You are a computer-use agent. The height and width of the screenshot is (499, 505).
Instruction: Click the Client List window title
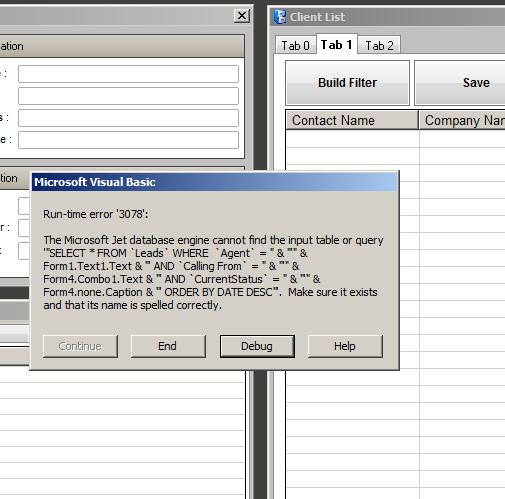[317, 17]
